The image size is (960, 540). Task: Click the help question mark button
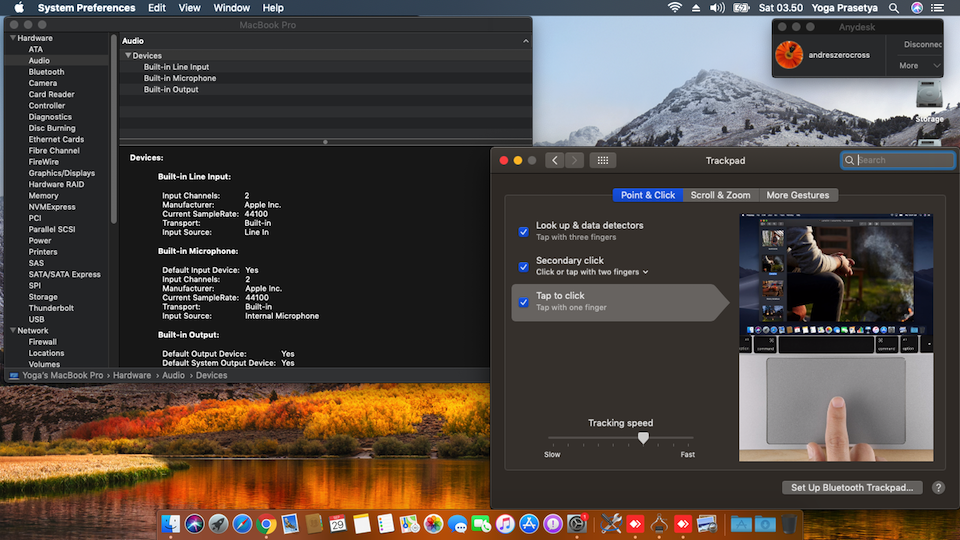pyautogui.click(x=938, y=488)
